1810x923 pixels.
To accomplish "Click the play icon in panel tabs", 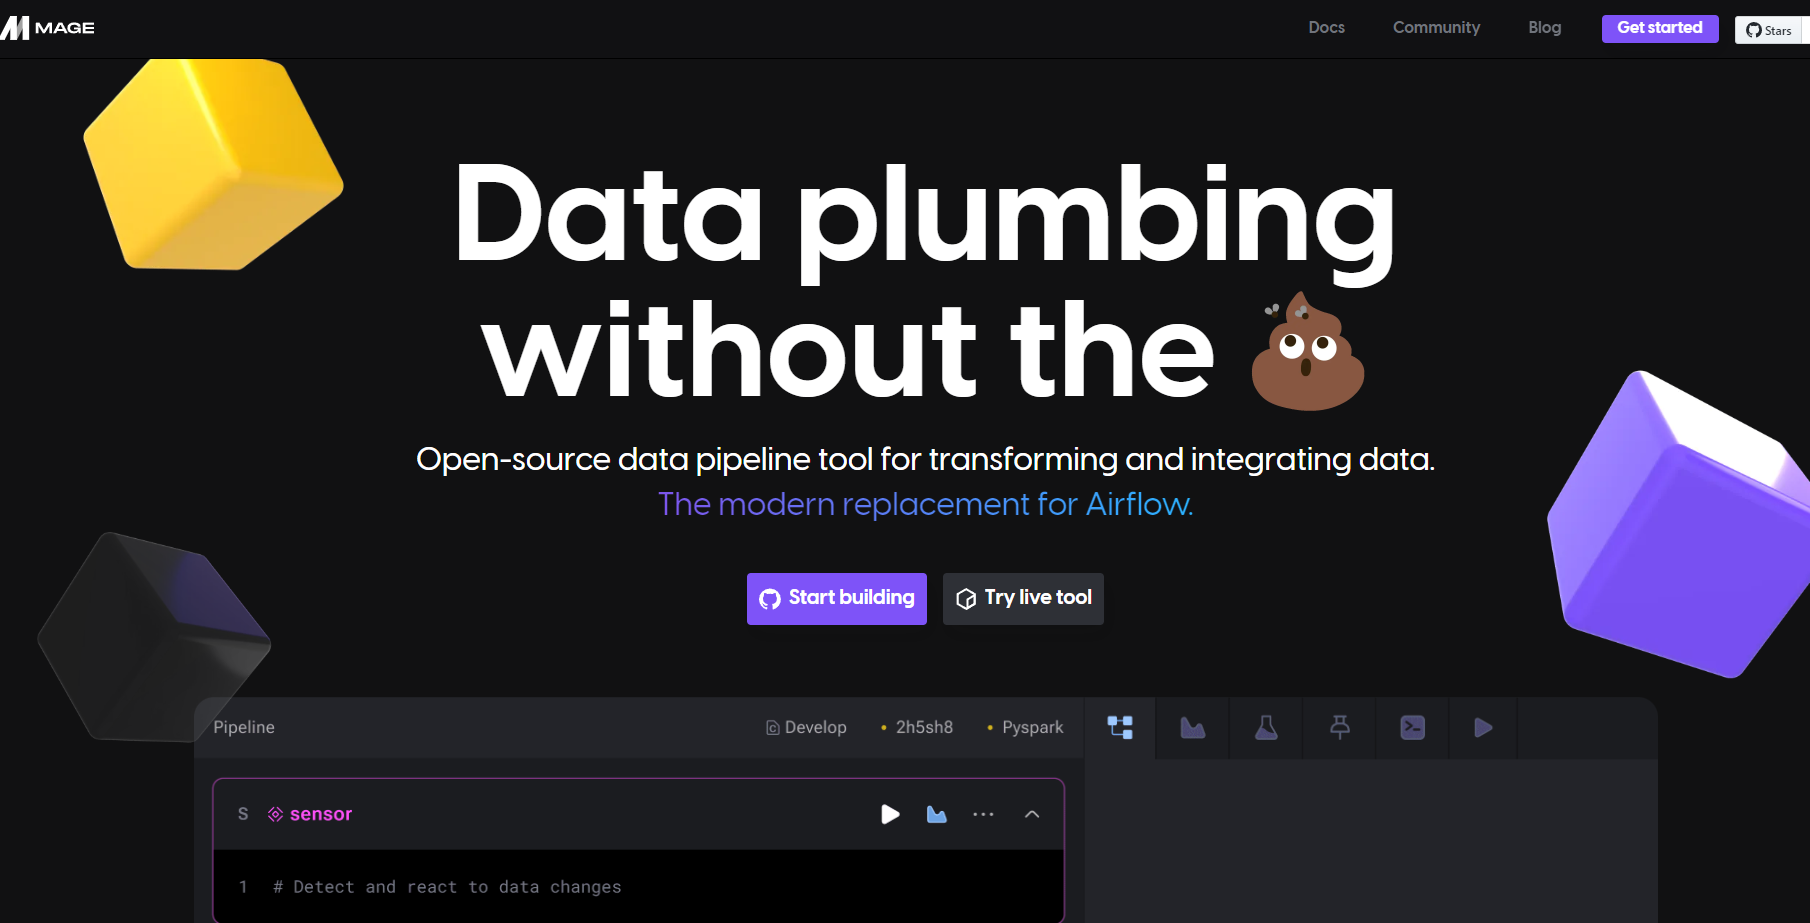I will (1484, 727).
